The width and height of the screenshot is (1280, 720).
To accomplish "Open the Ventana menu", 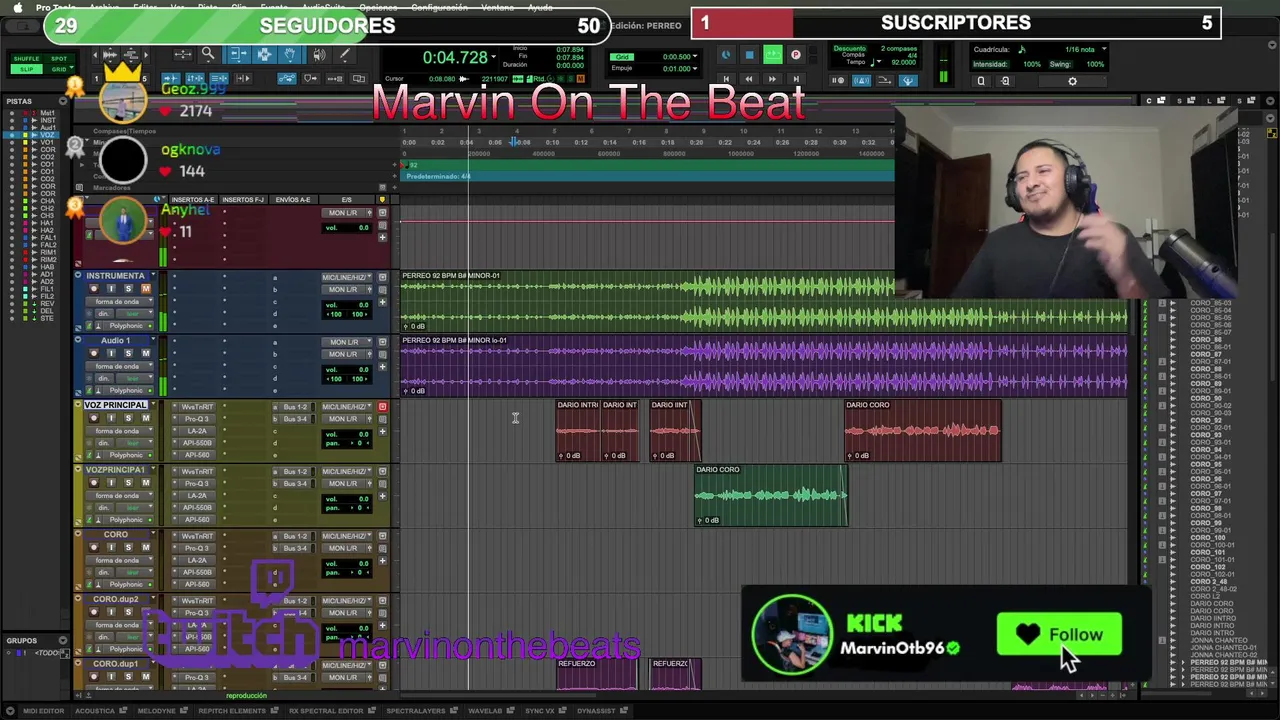I will 497,7.
